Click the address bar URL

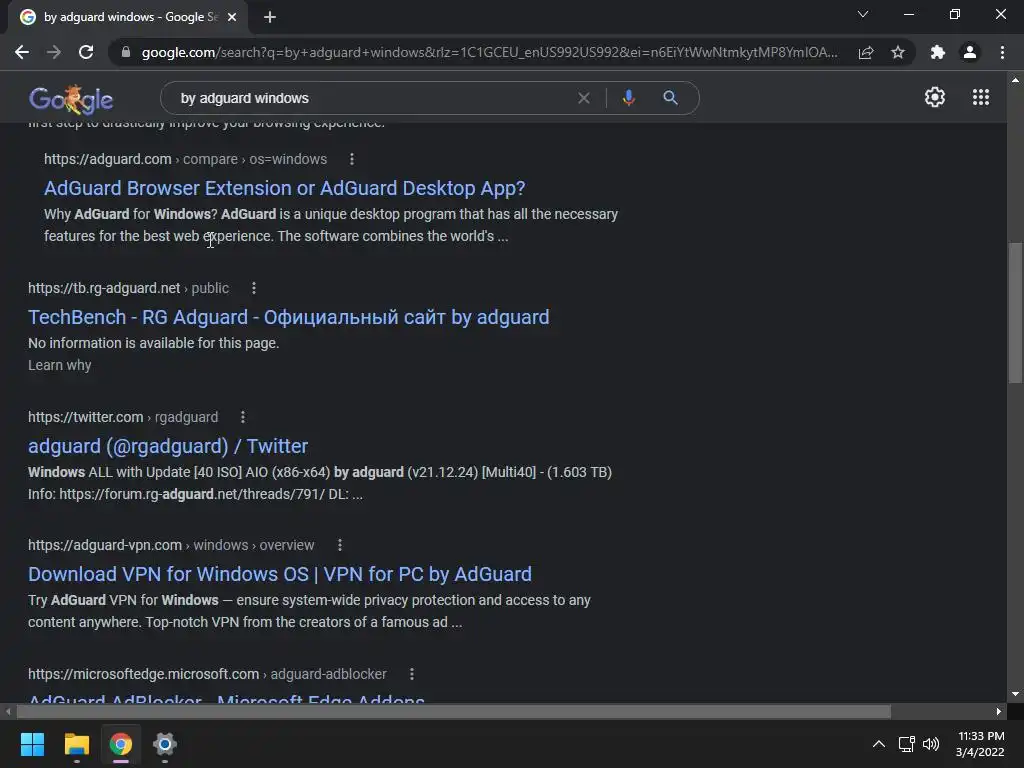coord(489,52)
